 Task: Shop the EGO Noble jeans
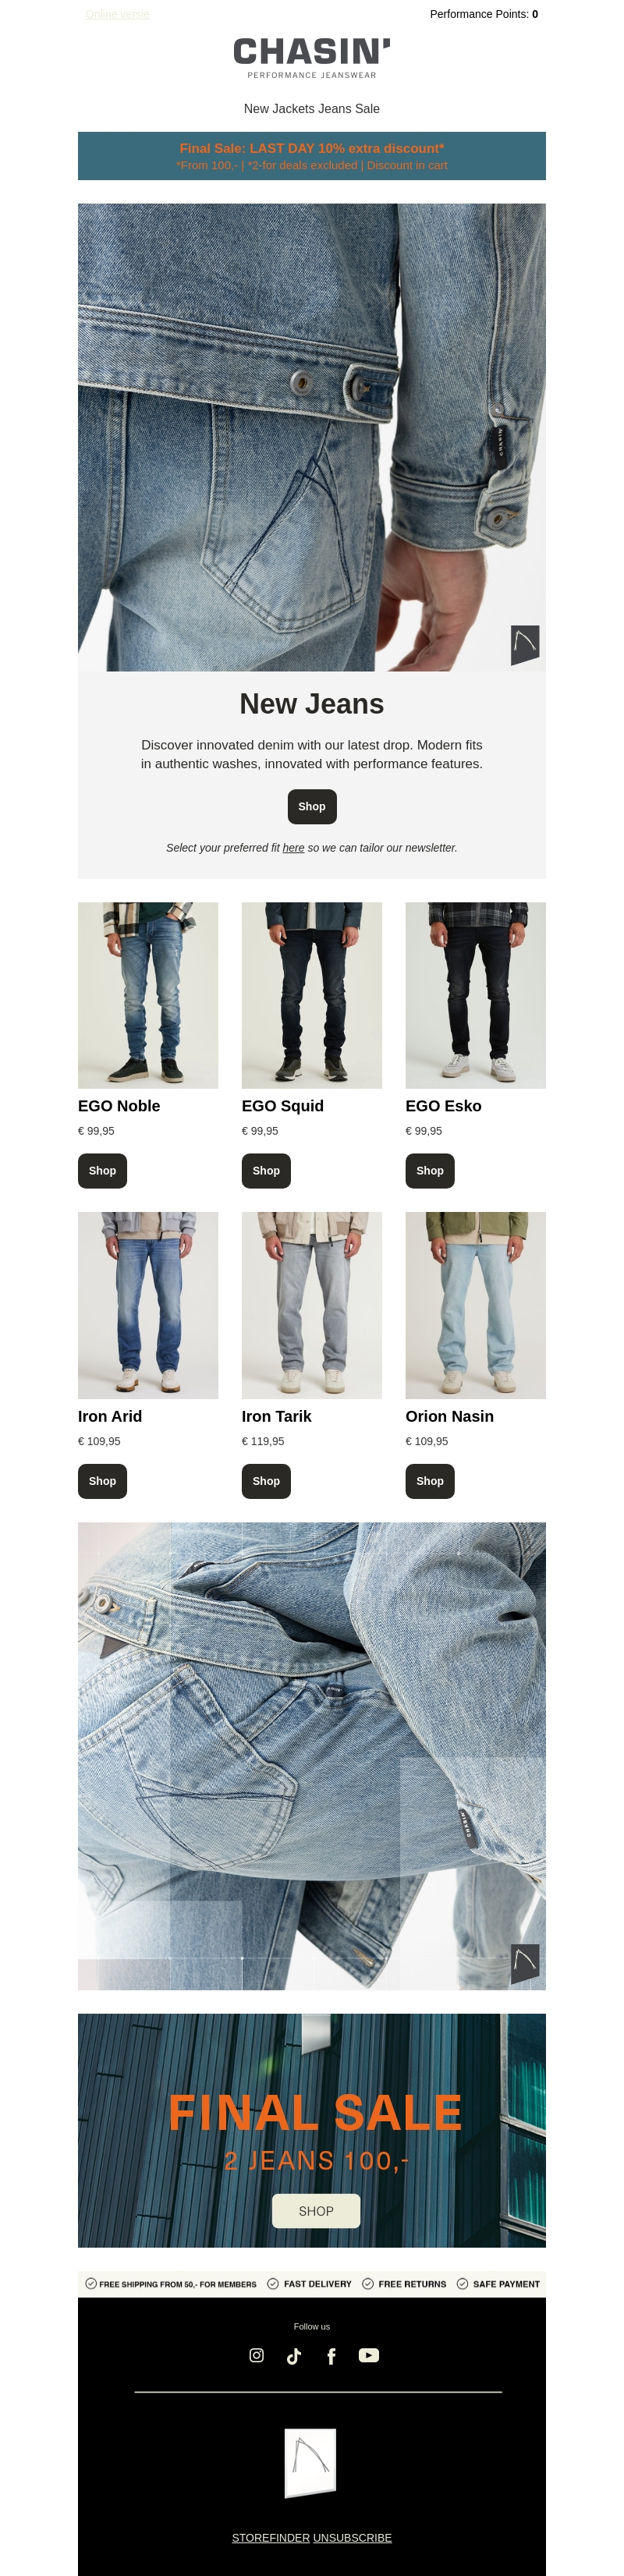point(103,1171)
